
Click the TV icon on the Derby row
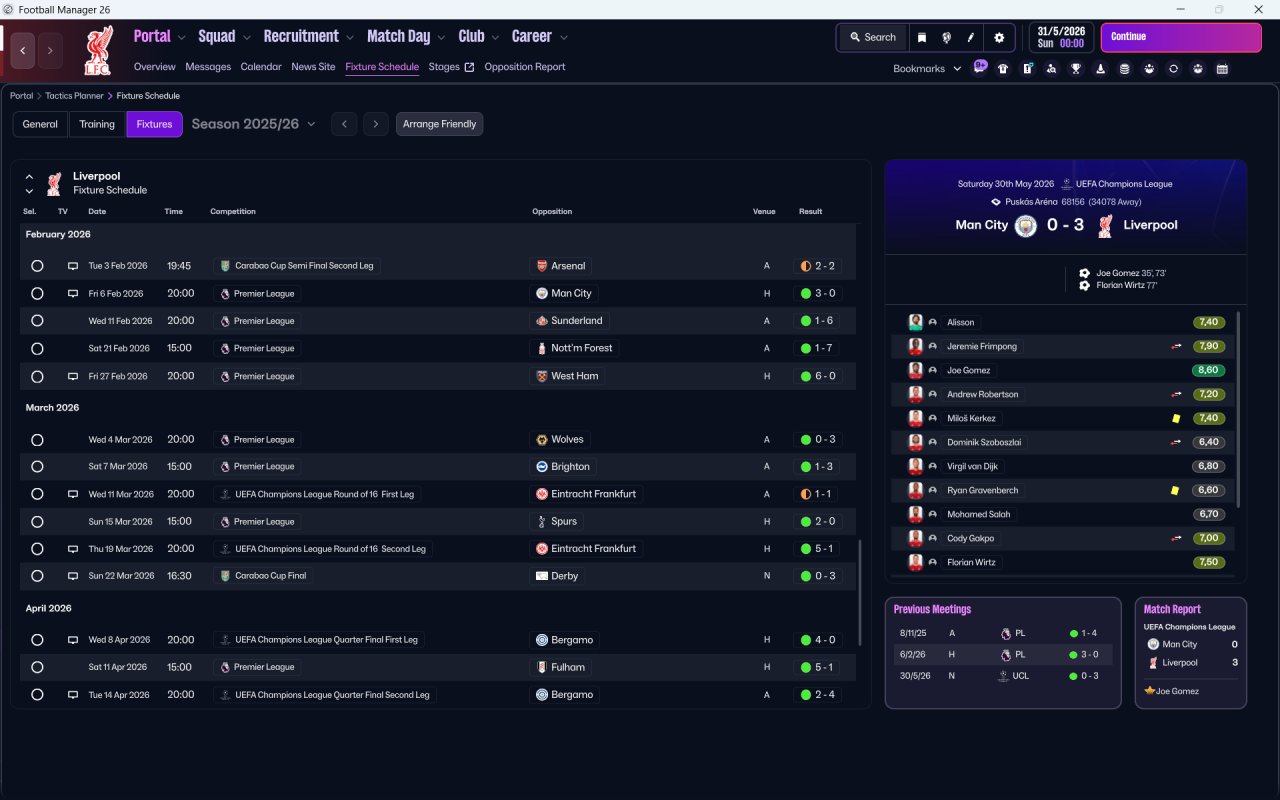point(72,576)
